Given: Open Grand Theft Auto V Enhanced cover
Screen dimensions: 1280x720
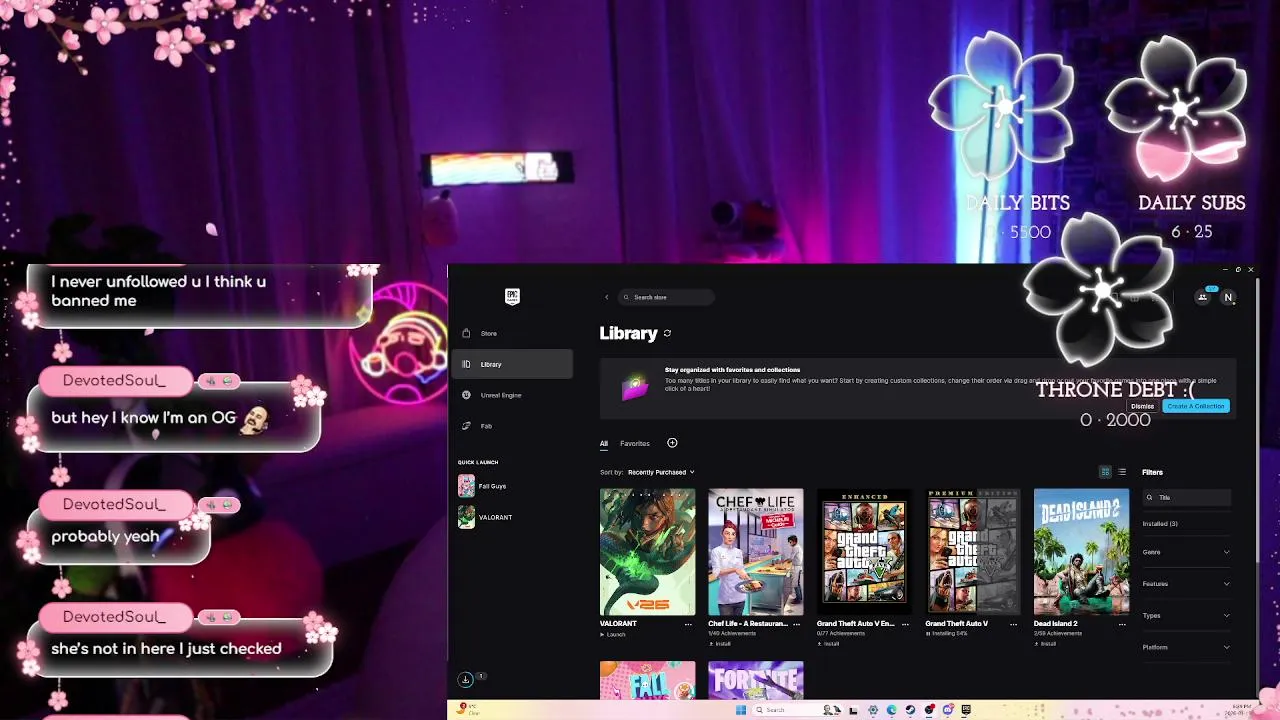Looking at the screenshot, I should coord(864,552).
